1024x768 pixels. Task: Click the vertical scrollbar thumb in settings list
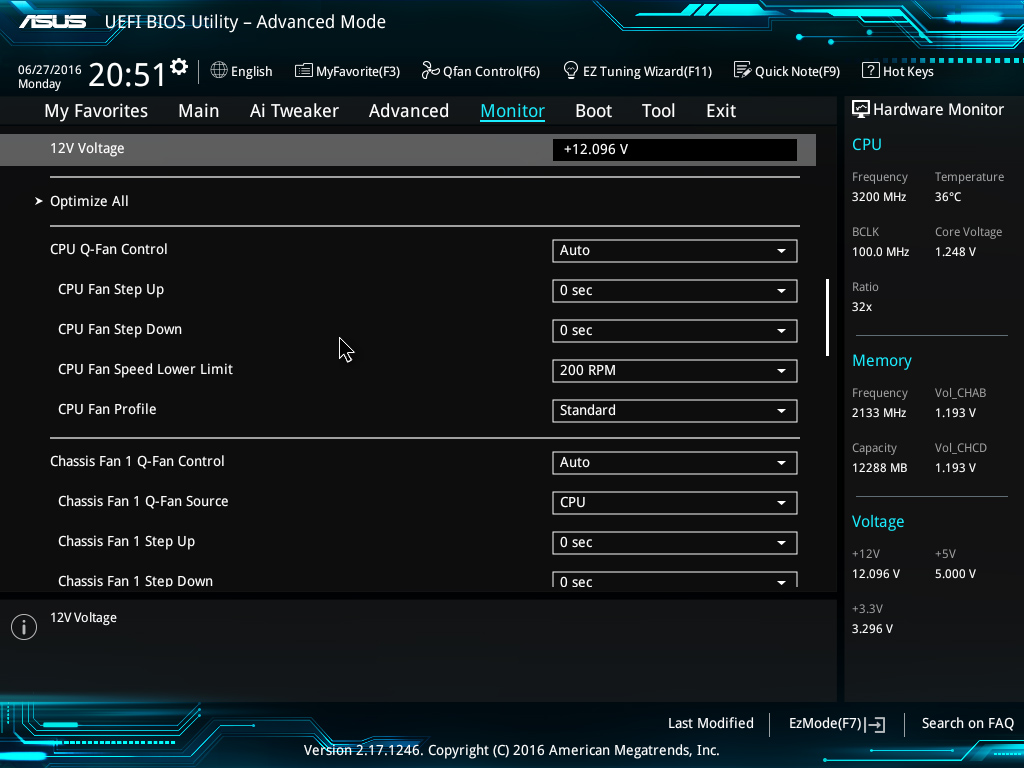tap(827, 318)
